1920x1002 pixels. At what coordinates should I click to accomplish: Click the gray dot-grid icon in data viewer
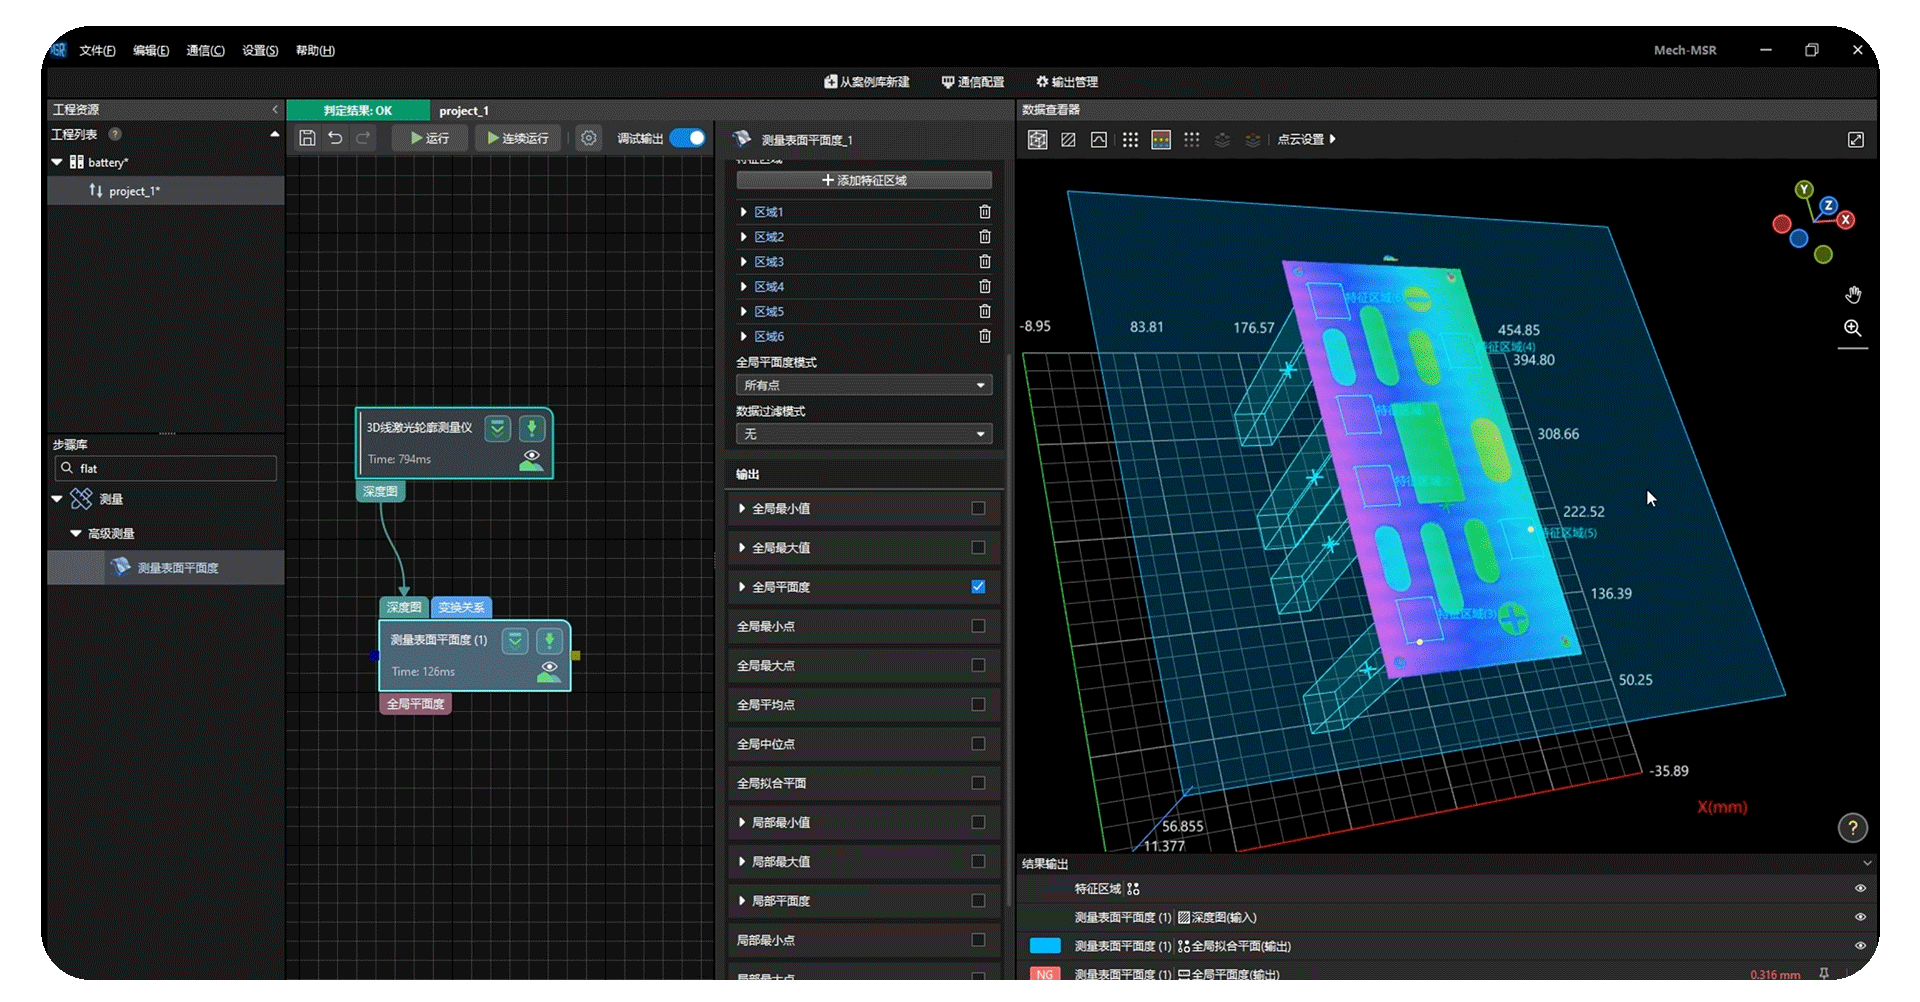click(1192, 140)
